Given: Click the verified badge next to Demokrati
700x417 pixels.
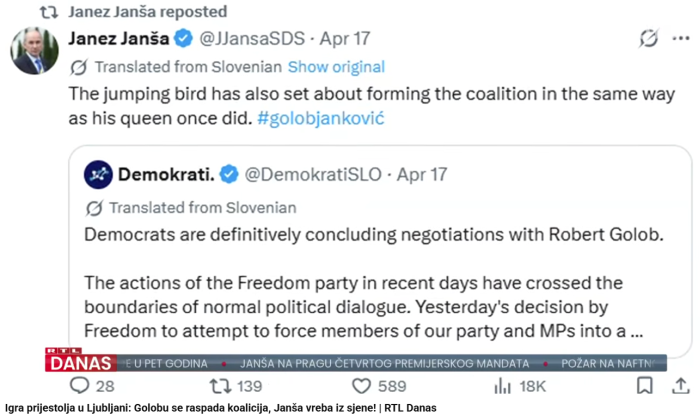Looking at the screenshot, I should point(229,174).
